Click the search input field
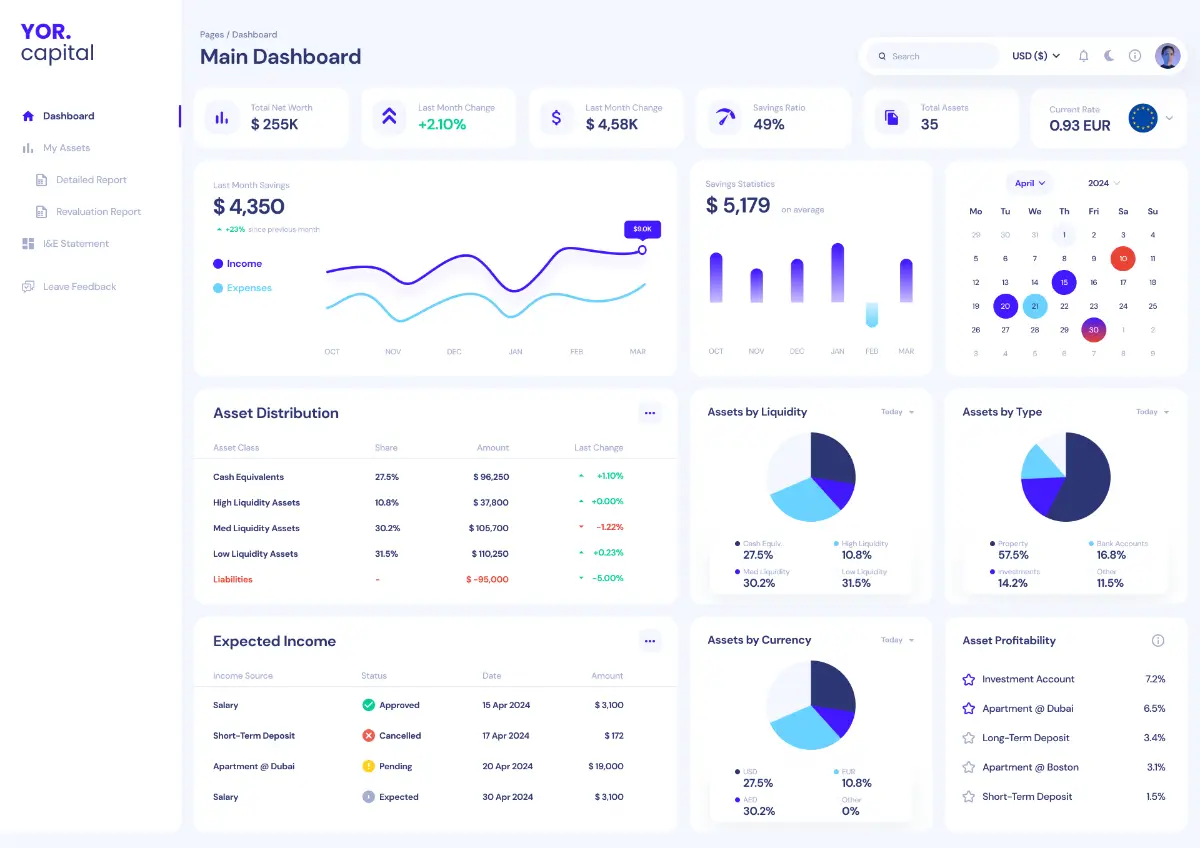This screenshot has height=848, width=1200. (x=935, y=56)
